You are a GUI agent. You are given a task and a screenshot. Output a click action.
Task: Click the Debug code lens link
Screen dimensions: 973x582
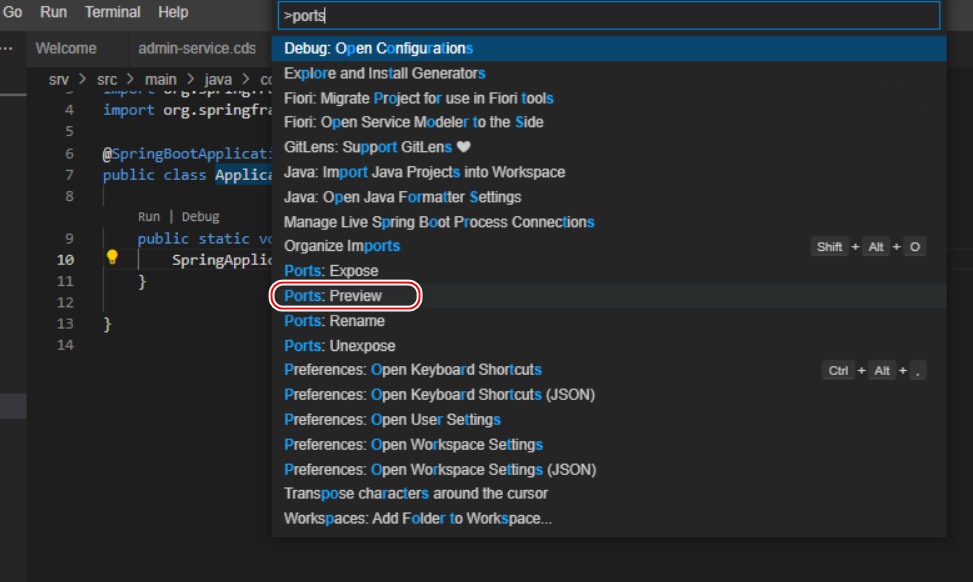[x=200, y=217]
